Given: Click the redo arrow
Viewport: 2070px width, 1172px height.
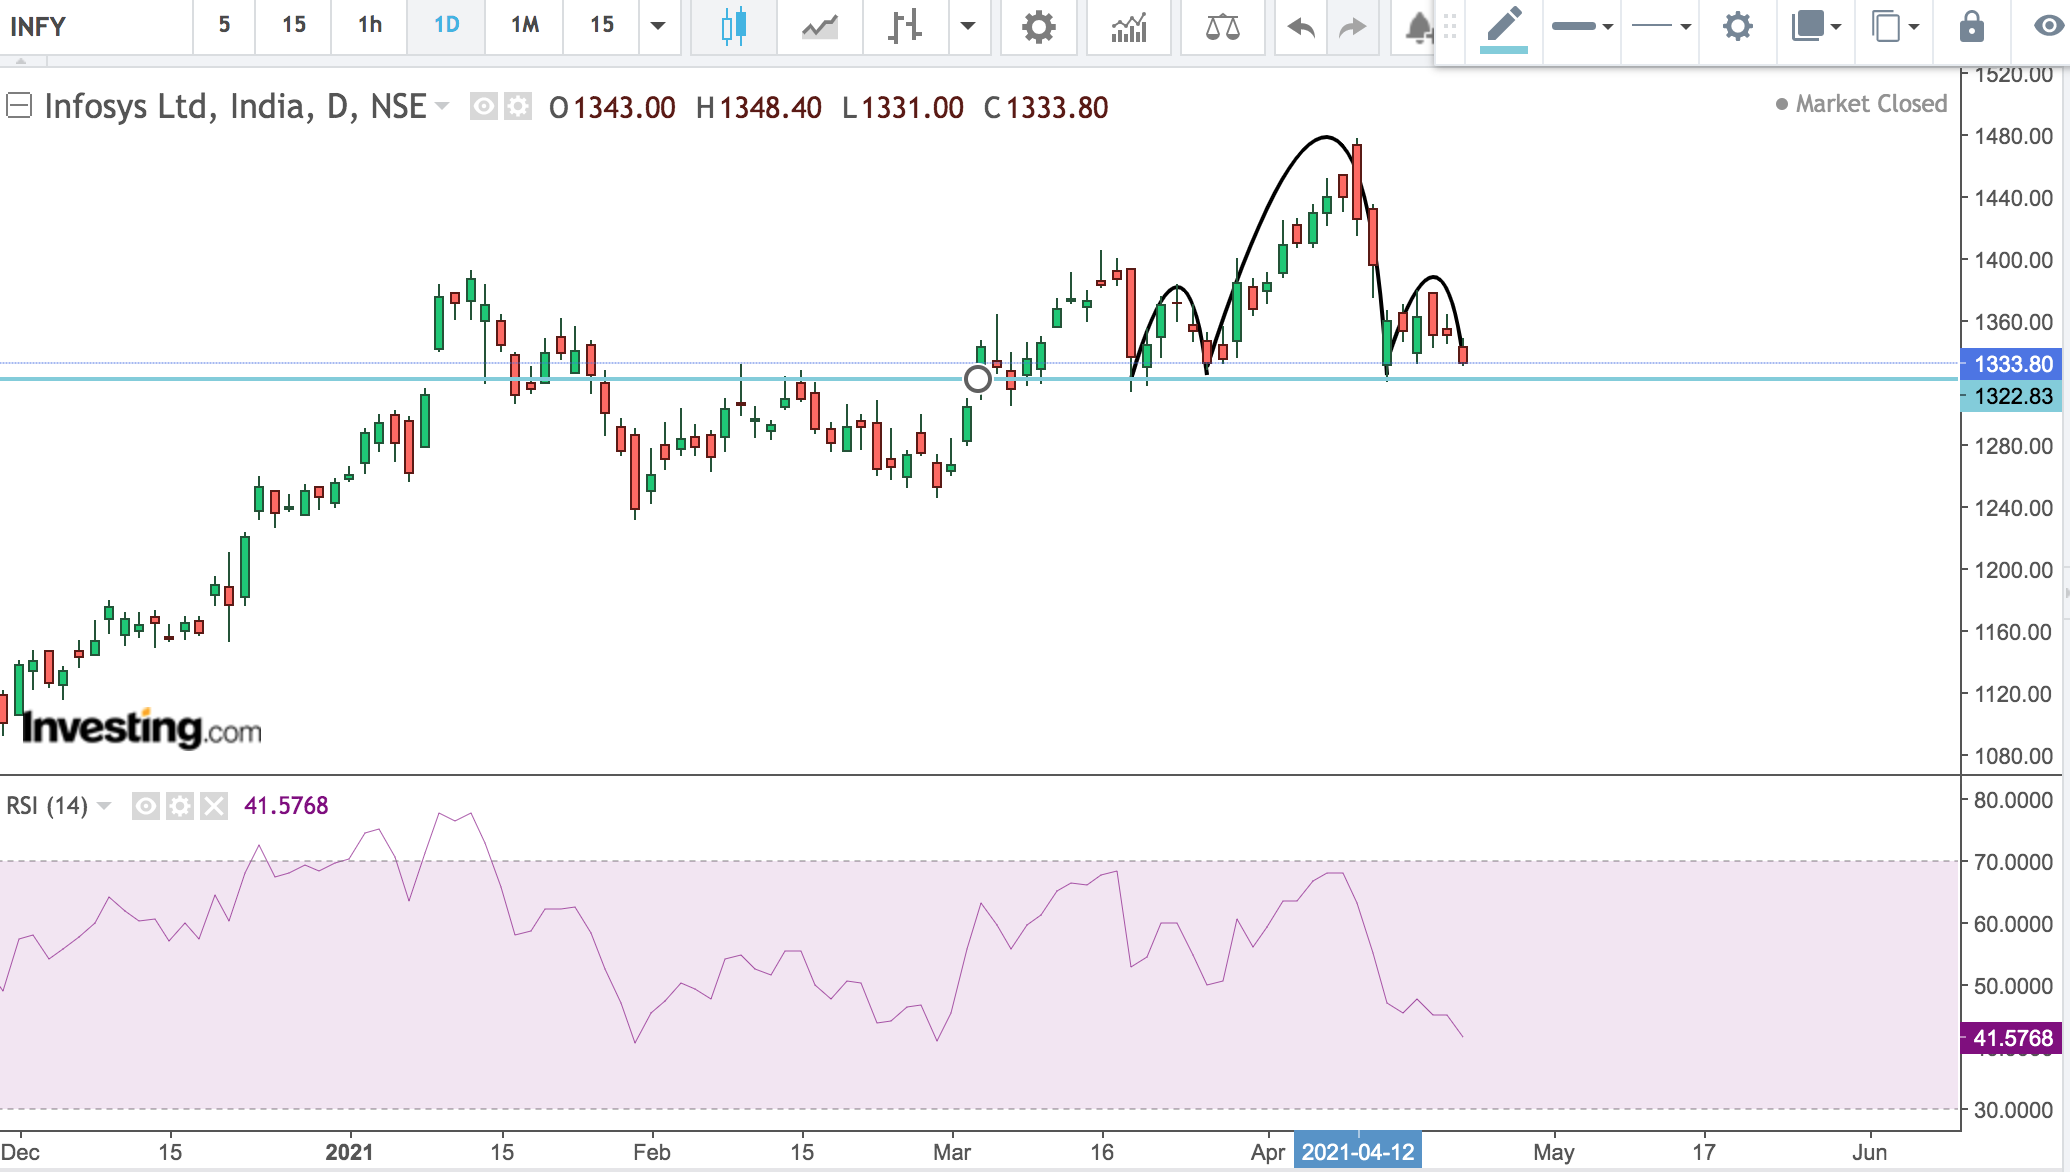Looking at the screenshot, I should 1351,27.
